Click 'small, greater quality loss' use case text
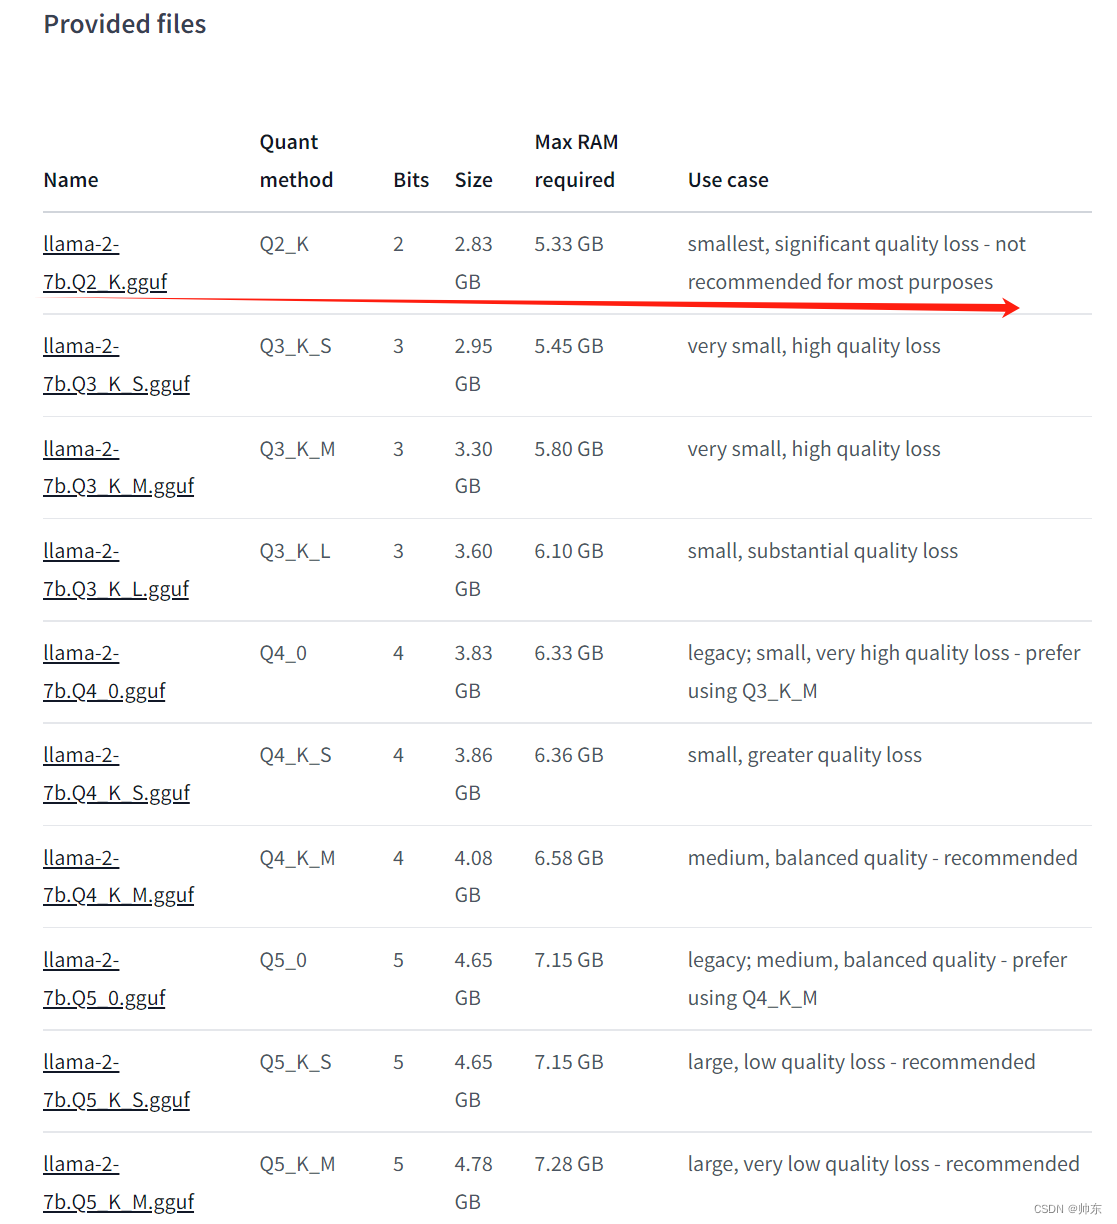Viewport: 1117px width, 1224px height. [x=805, y=755]
